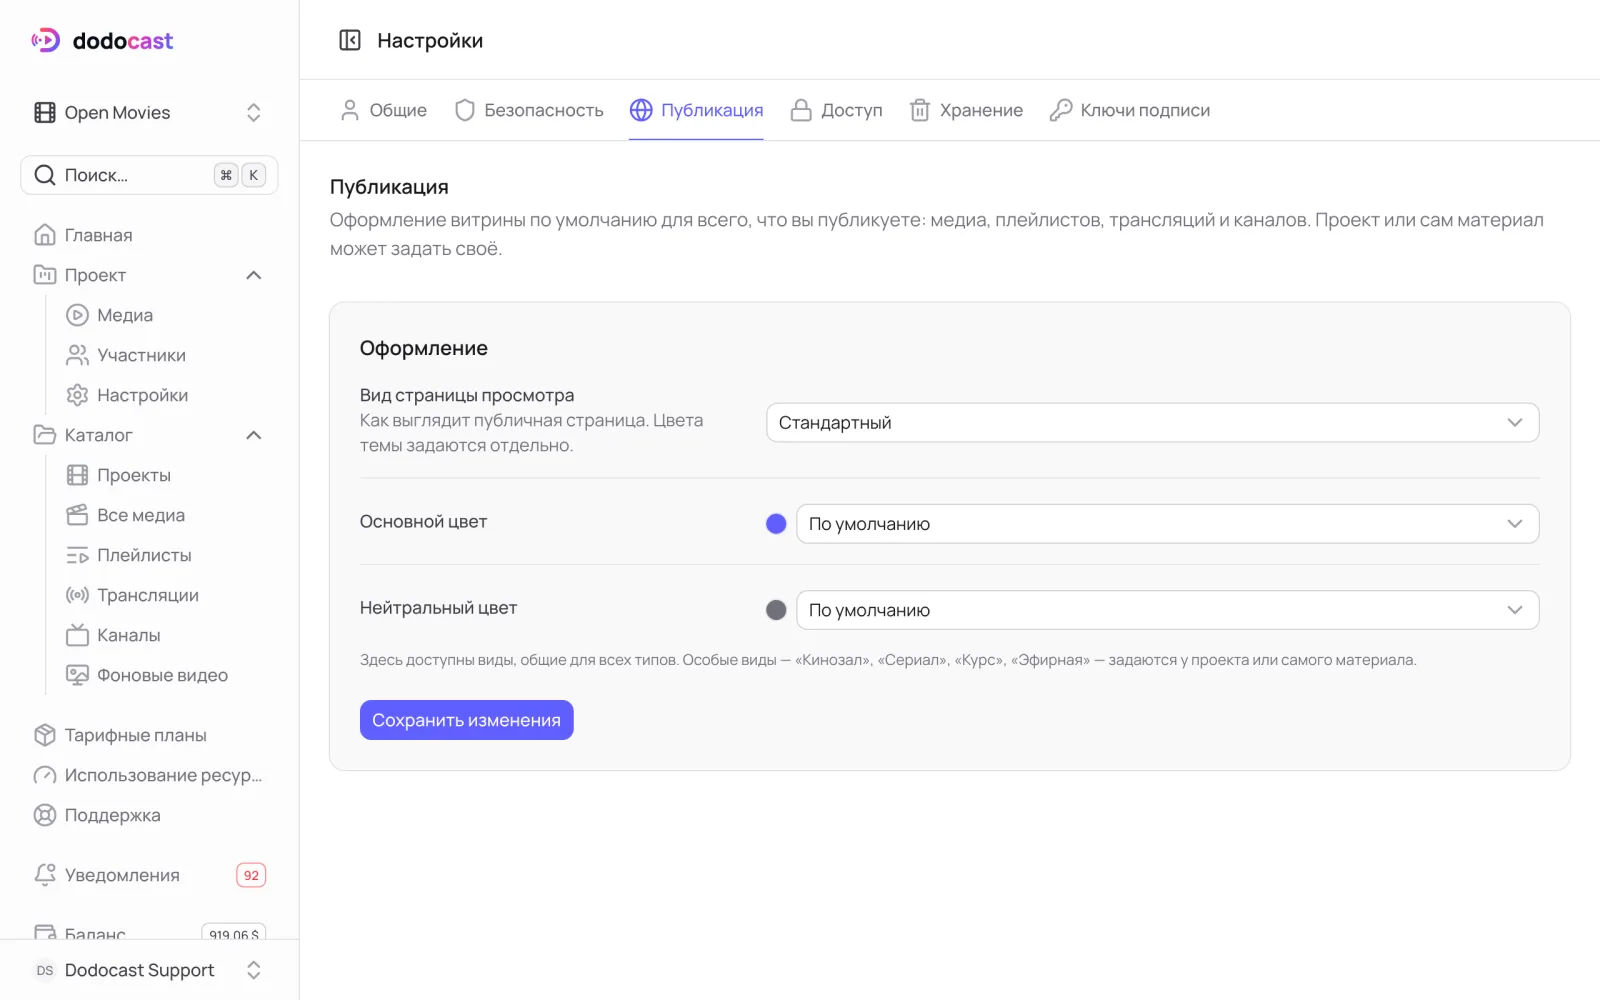Open the Основной цвет dropdown
Screen dimensions: 1600x1000
tap(1167, 524)
